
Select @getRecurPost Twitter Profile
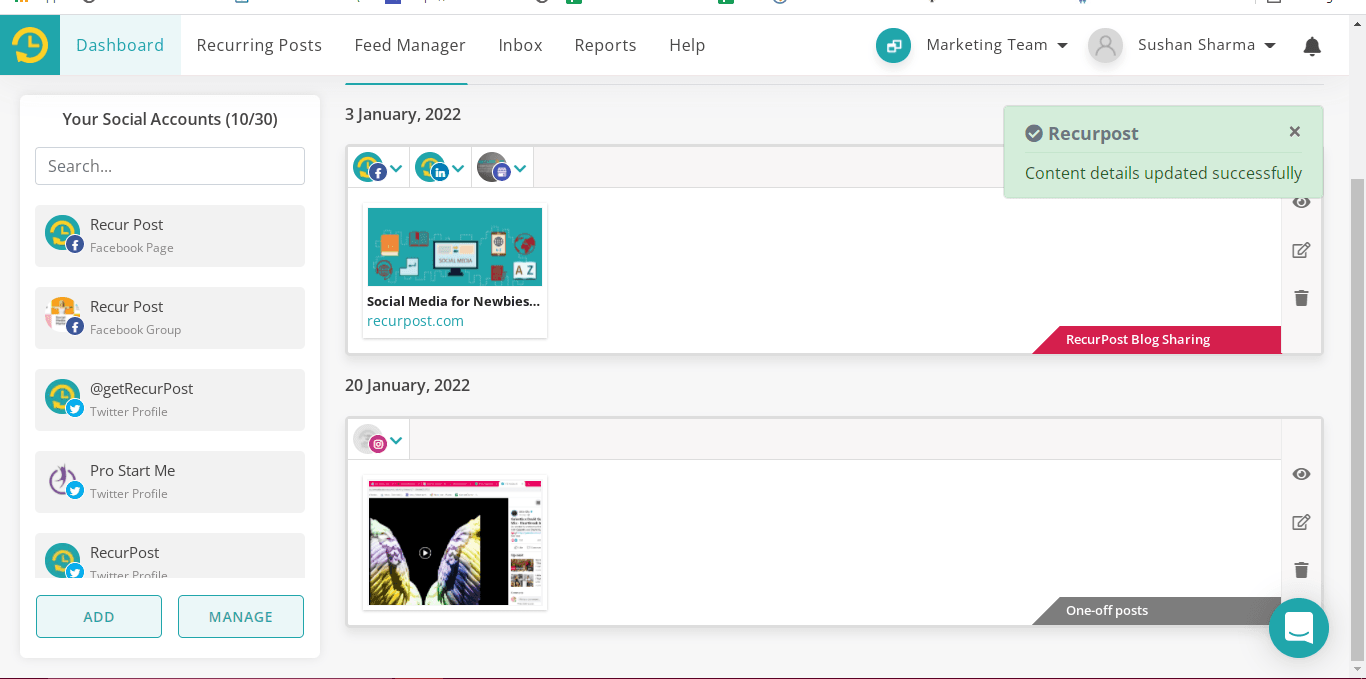click(170, 400)
